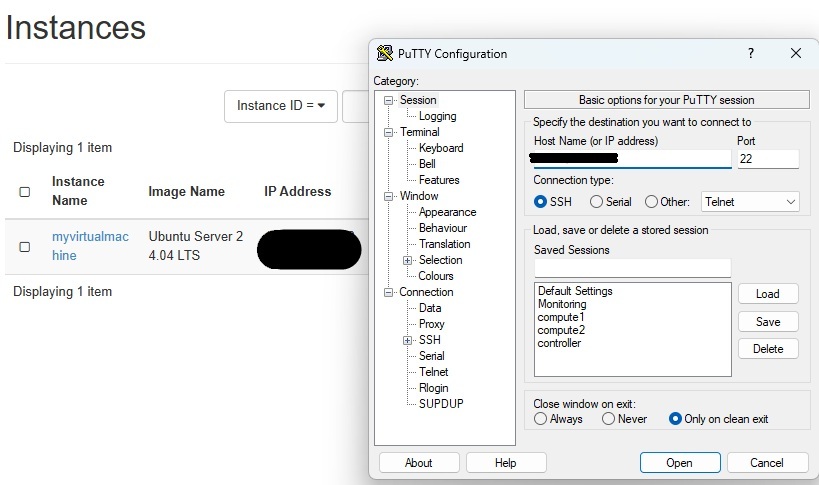Tick the myvirtualmachine row checkbox
The width and height of the screenshot is (819, 485).
click(25, 246)
